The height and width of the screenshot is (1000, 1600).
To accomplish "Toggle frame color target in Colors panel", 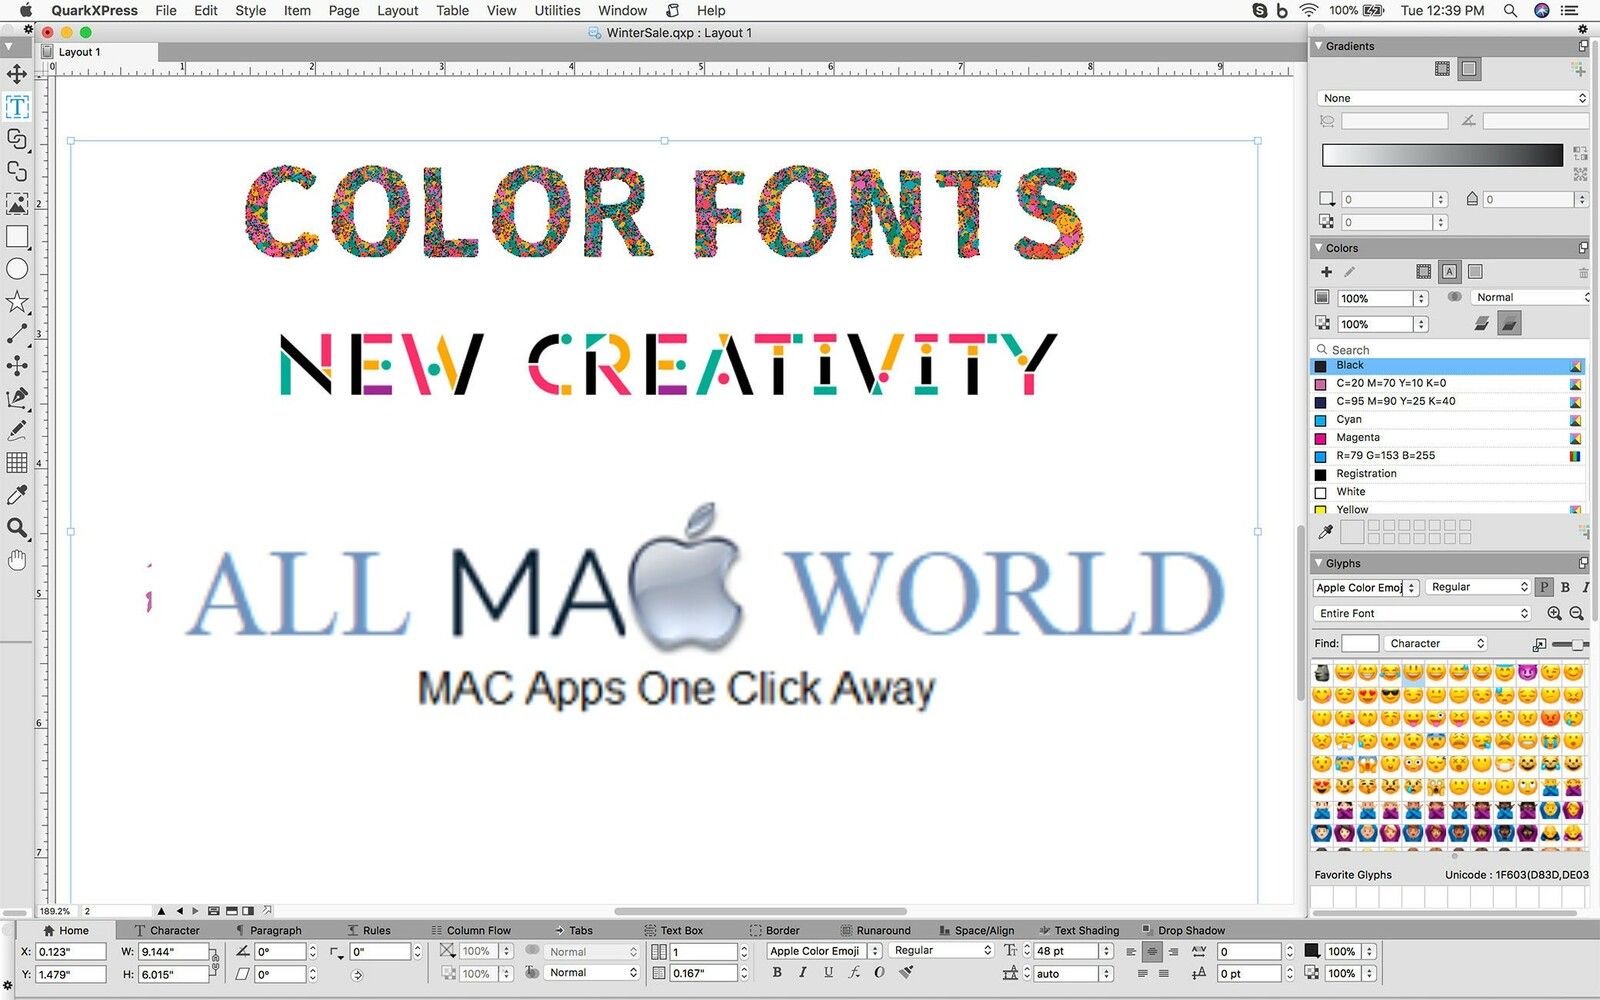I will pyautogui.click(x=1423, y=272).
